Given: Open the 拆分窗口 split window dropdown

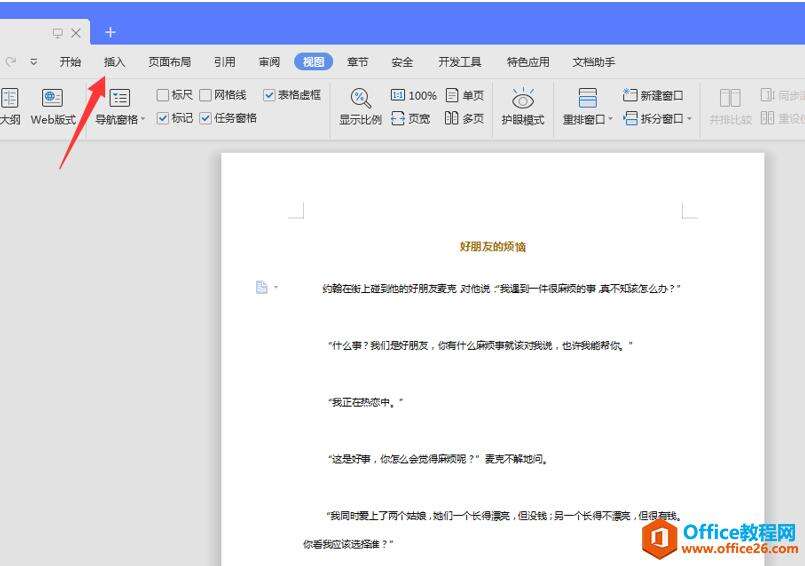Looking at the screenshot, I should coord(690,120).
